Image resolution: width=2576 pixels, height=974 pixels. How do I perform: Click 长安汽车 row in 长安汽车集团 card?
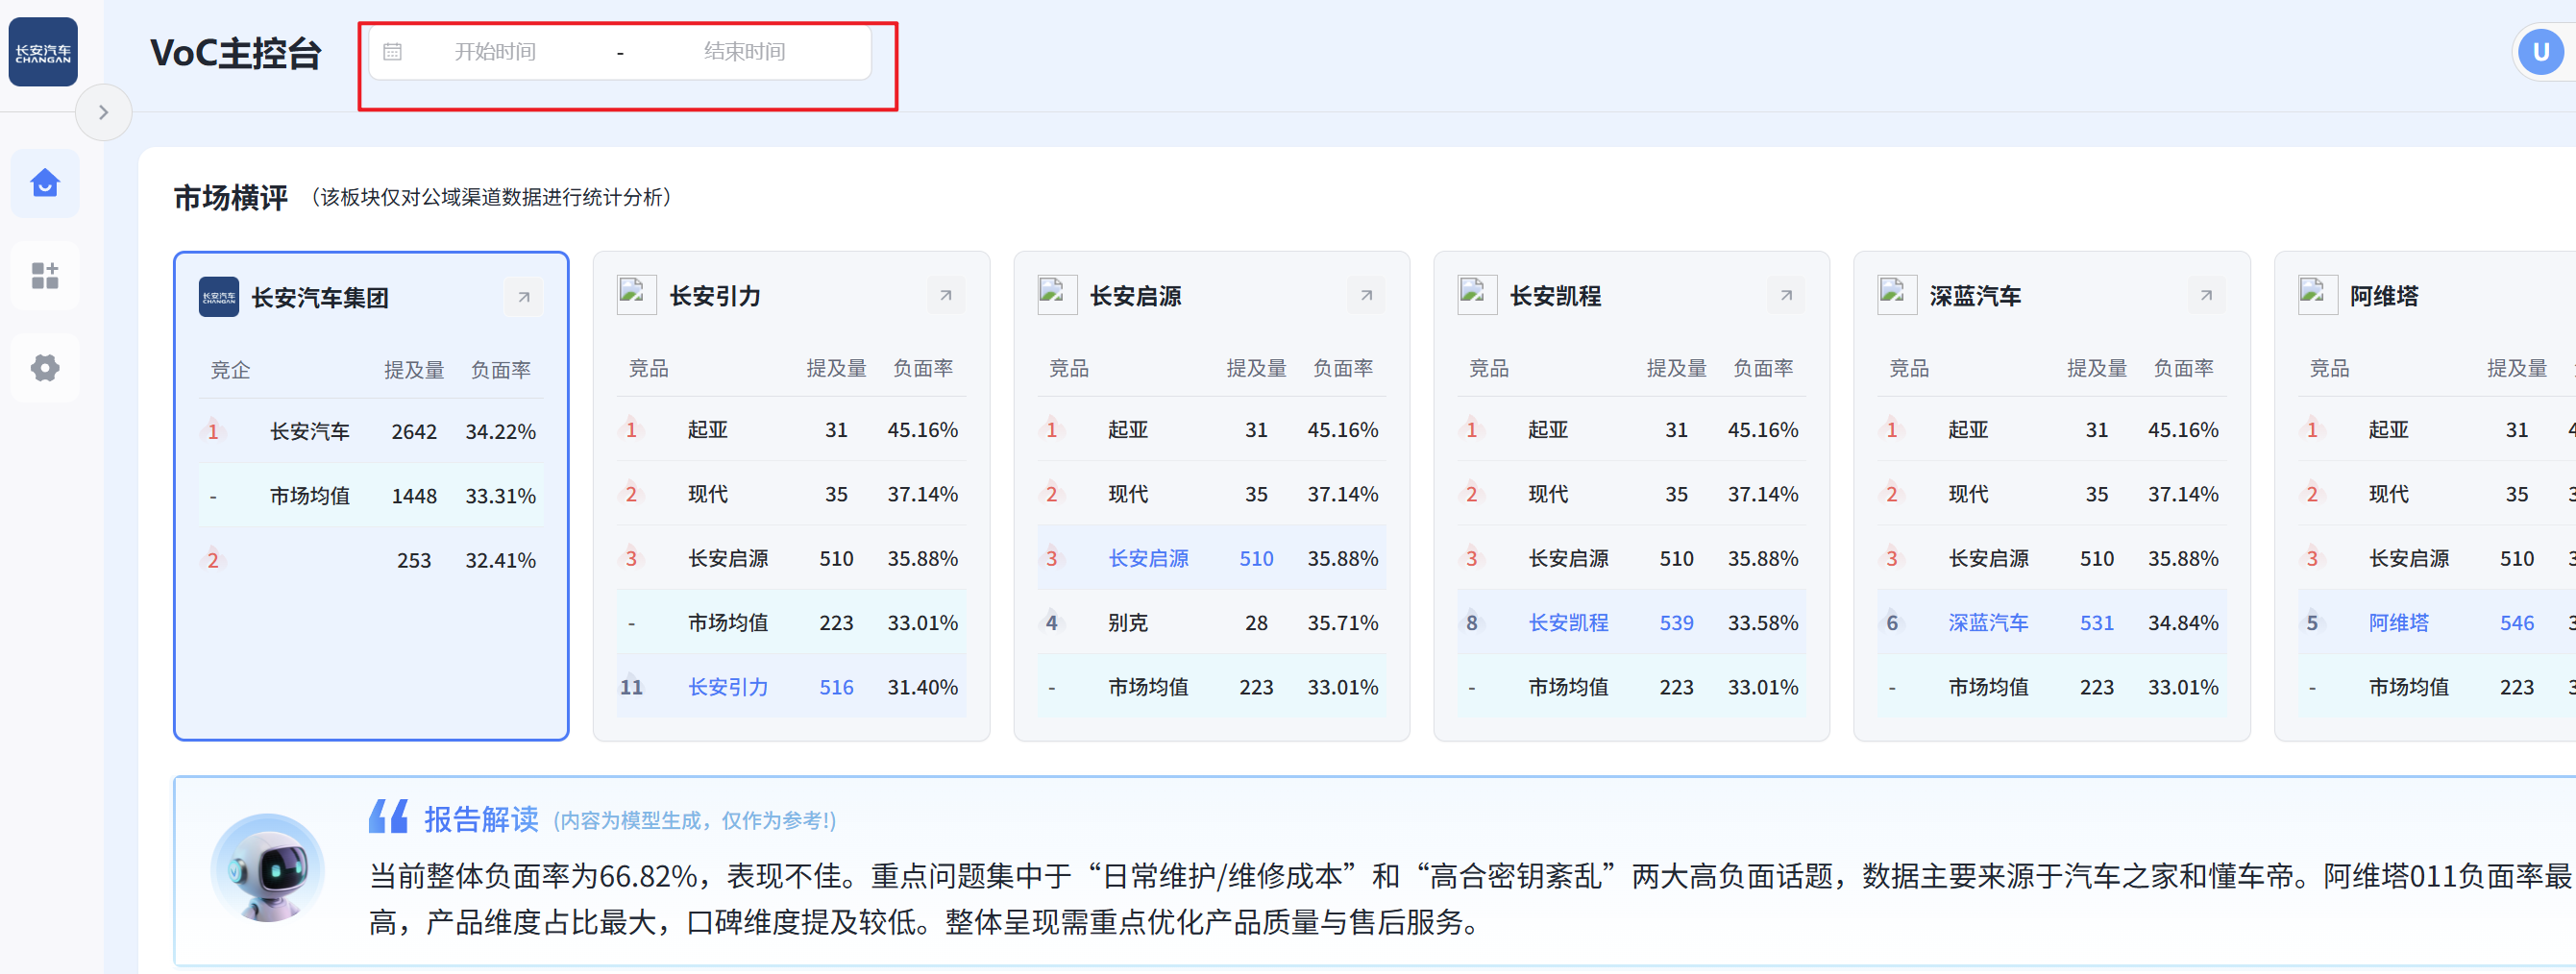coord(371,431)
